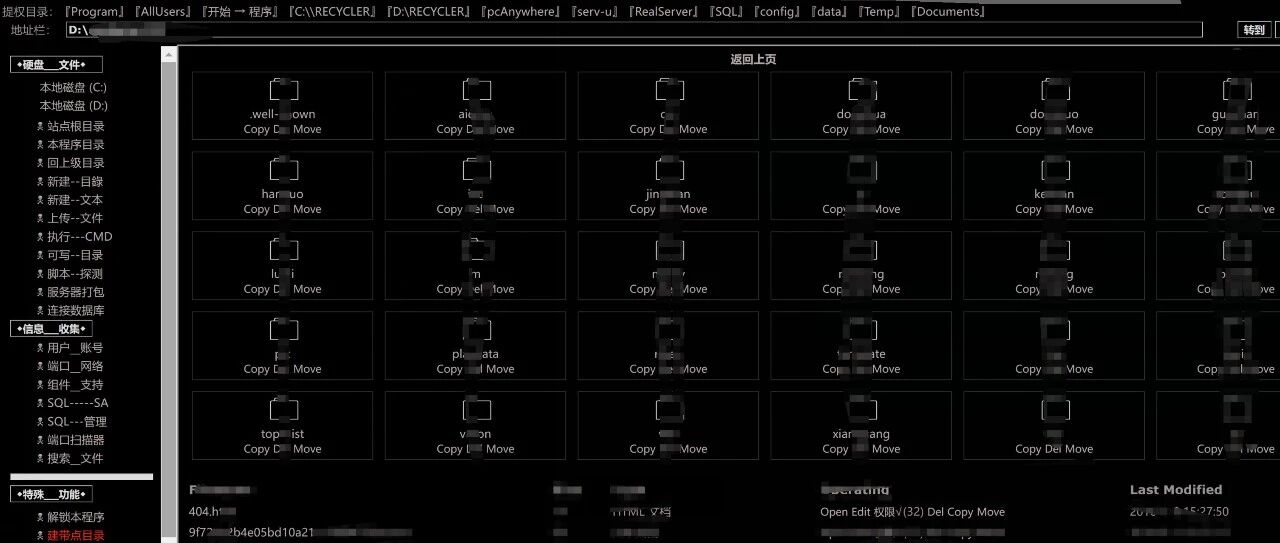Screen dimensions: 1280x543
Task: Open the folder icon labeled do..ua
Action: 862,90
